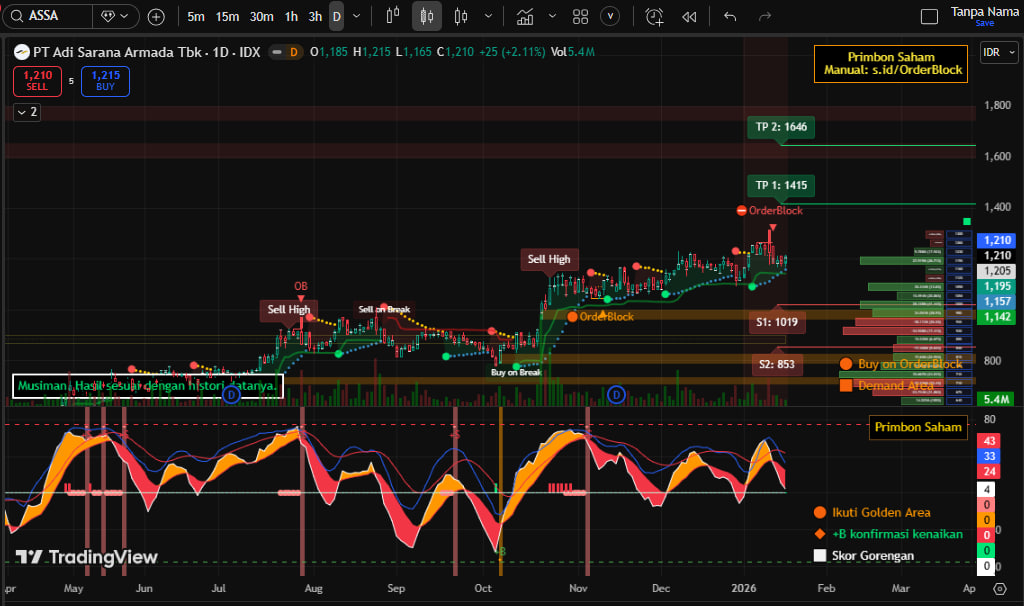This screenshot has width=1024, height=606.
Task: Open the Indicators panel icon
Action: [x=525, y=16]
